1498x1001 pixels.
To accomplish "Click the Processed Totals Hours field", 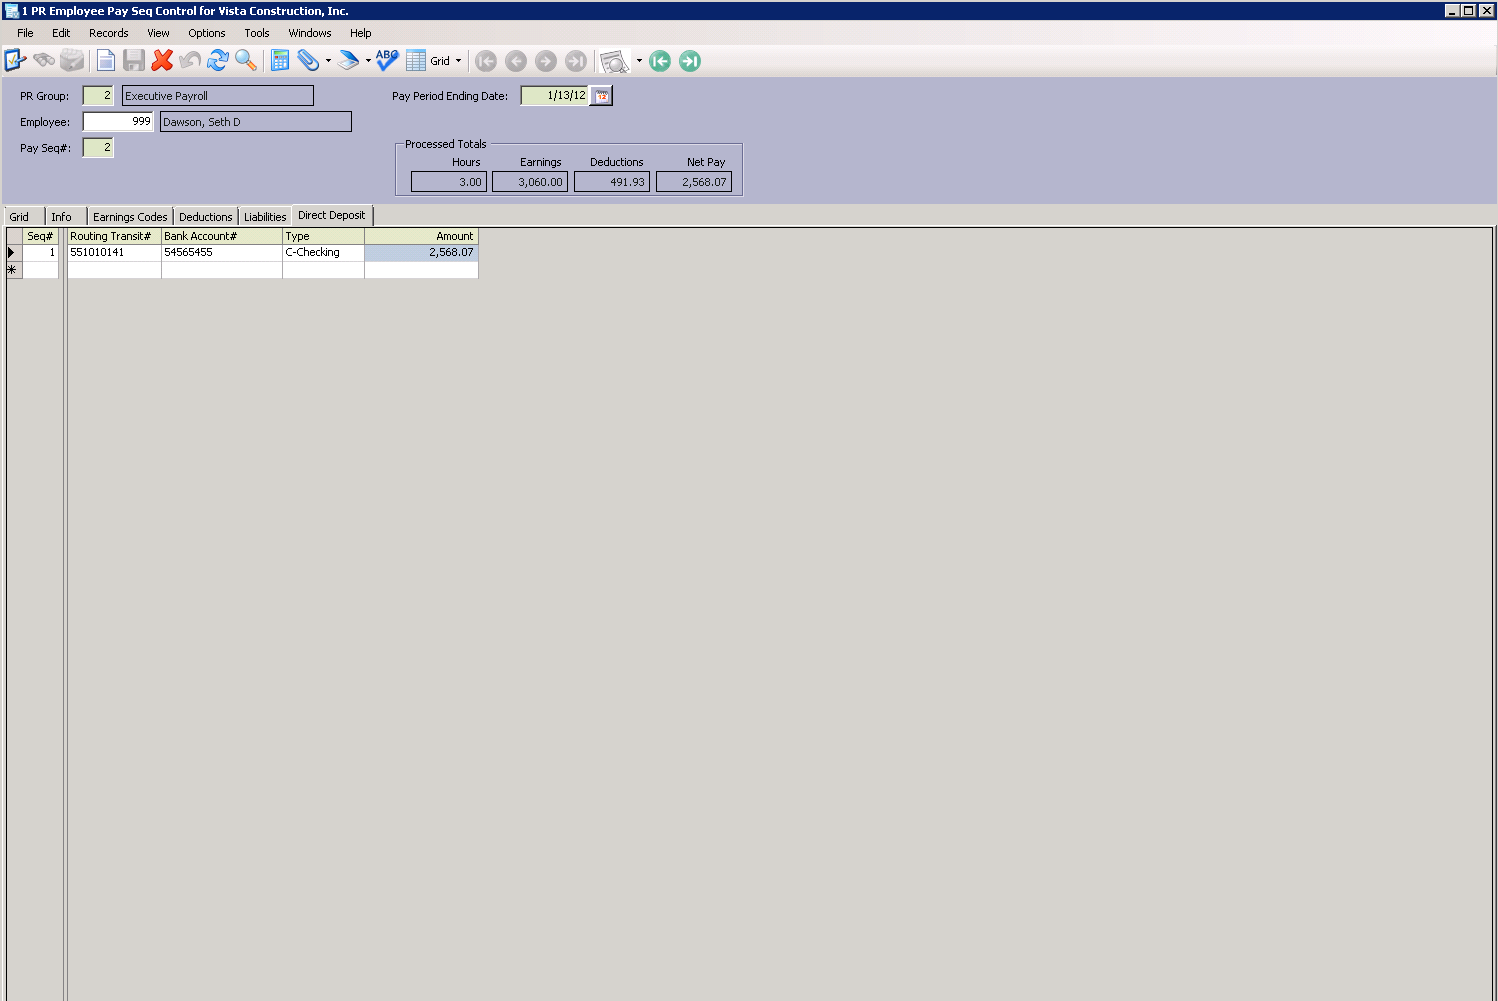I will pyautogui.click(x=449, y=182).
